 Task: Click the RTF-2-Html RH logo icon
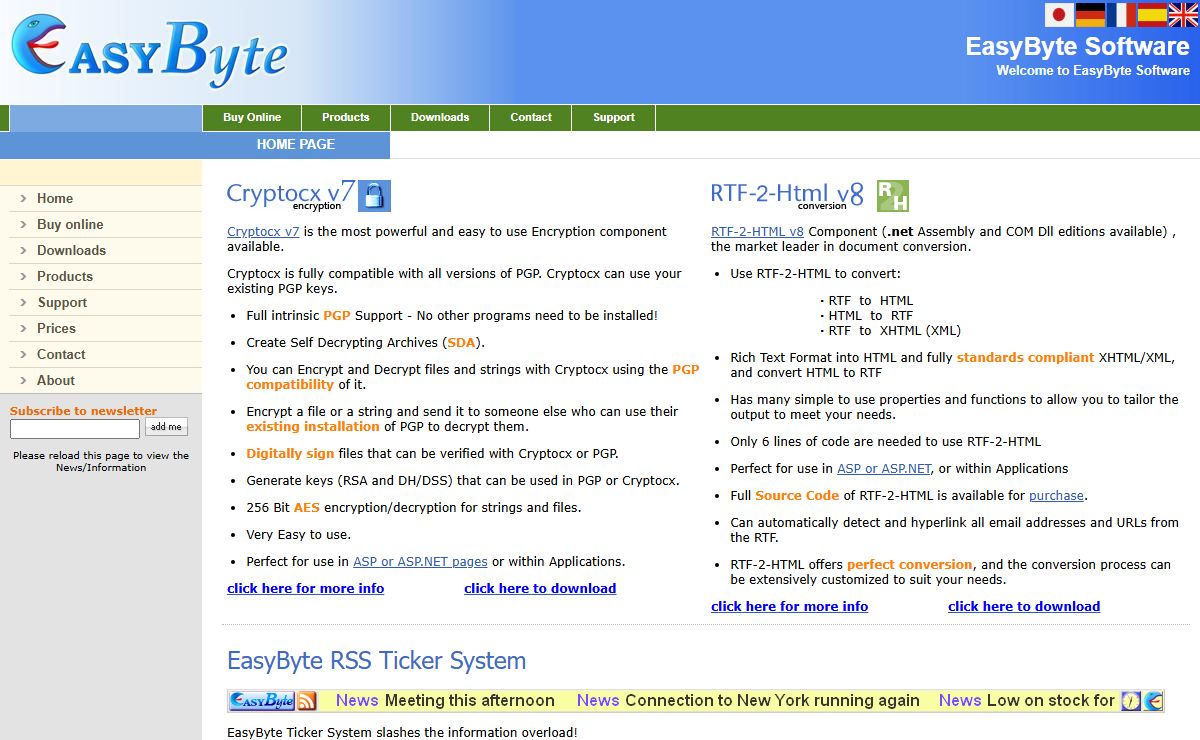892,196
